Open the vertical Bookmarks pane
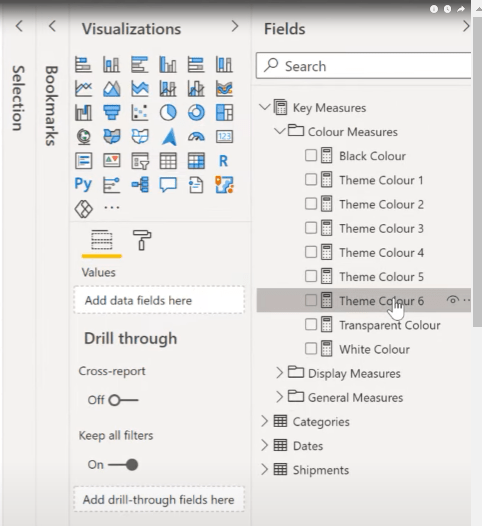Screen dimensions: 482x526 [x=51, y=106]
